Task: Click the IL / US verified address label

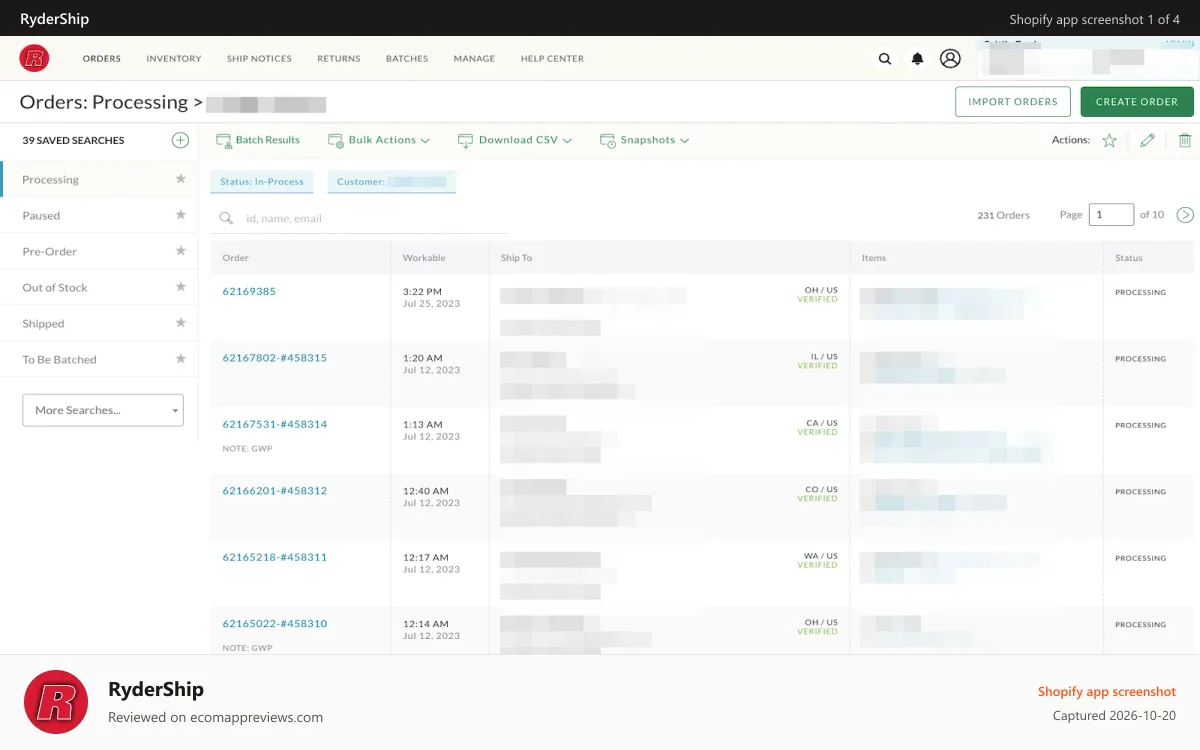Action: 818,361
